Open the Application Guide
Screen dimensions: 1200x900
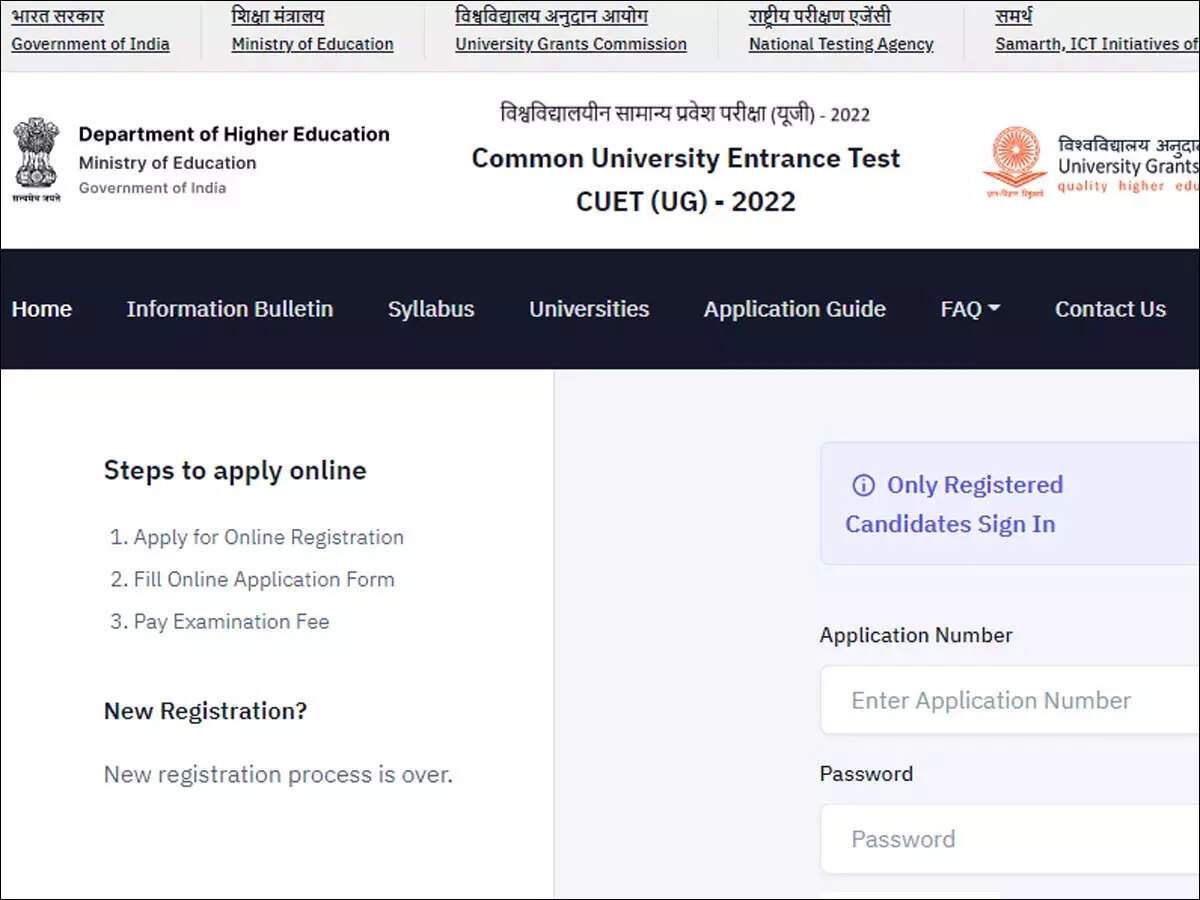[x=794, y=309]
